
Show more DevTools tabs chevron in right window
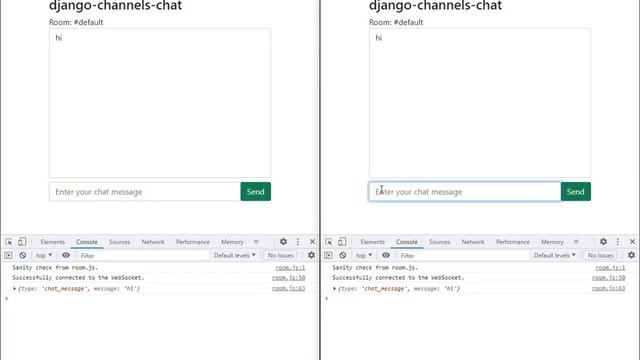tap(576, 242)
